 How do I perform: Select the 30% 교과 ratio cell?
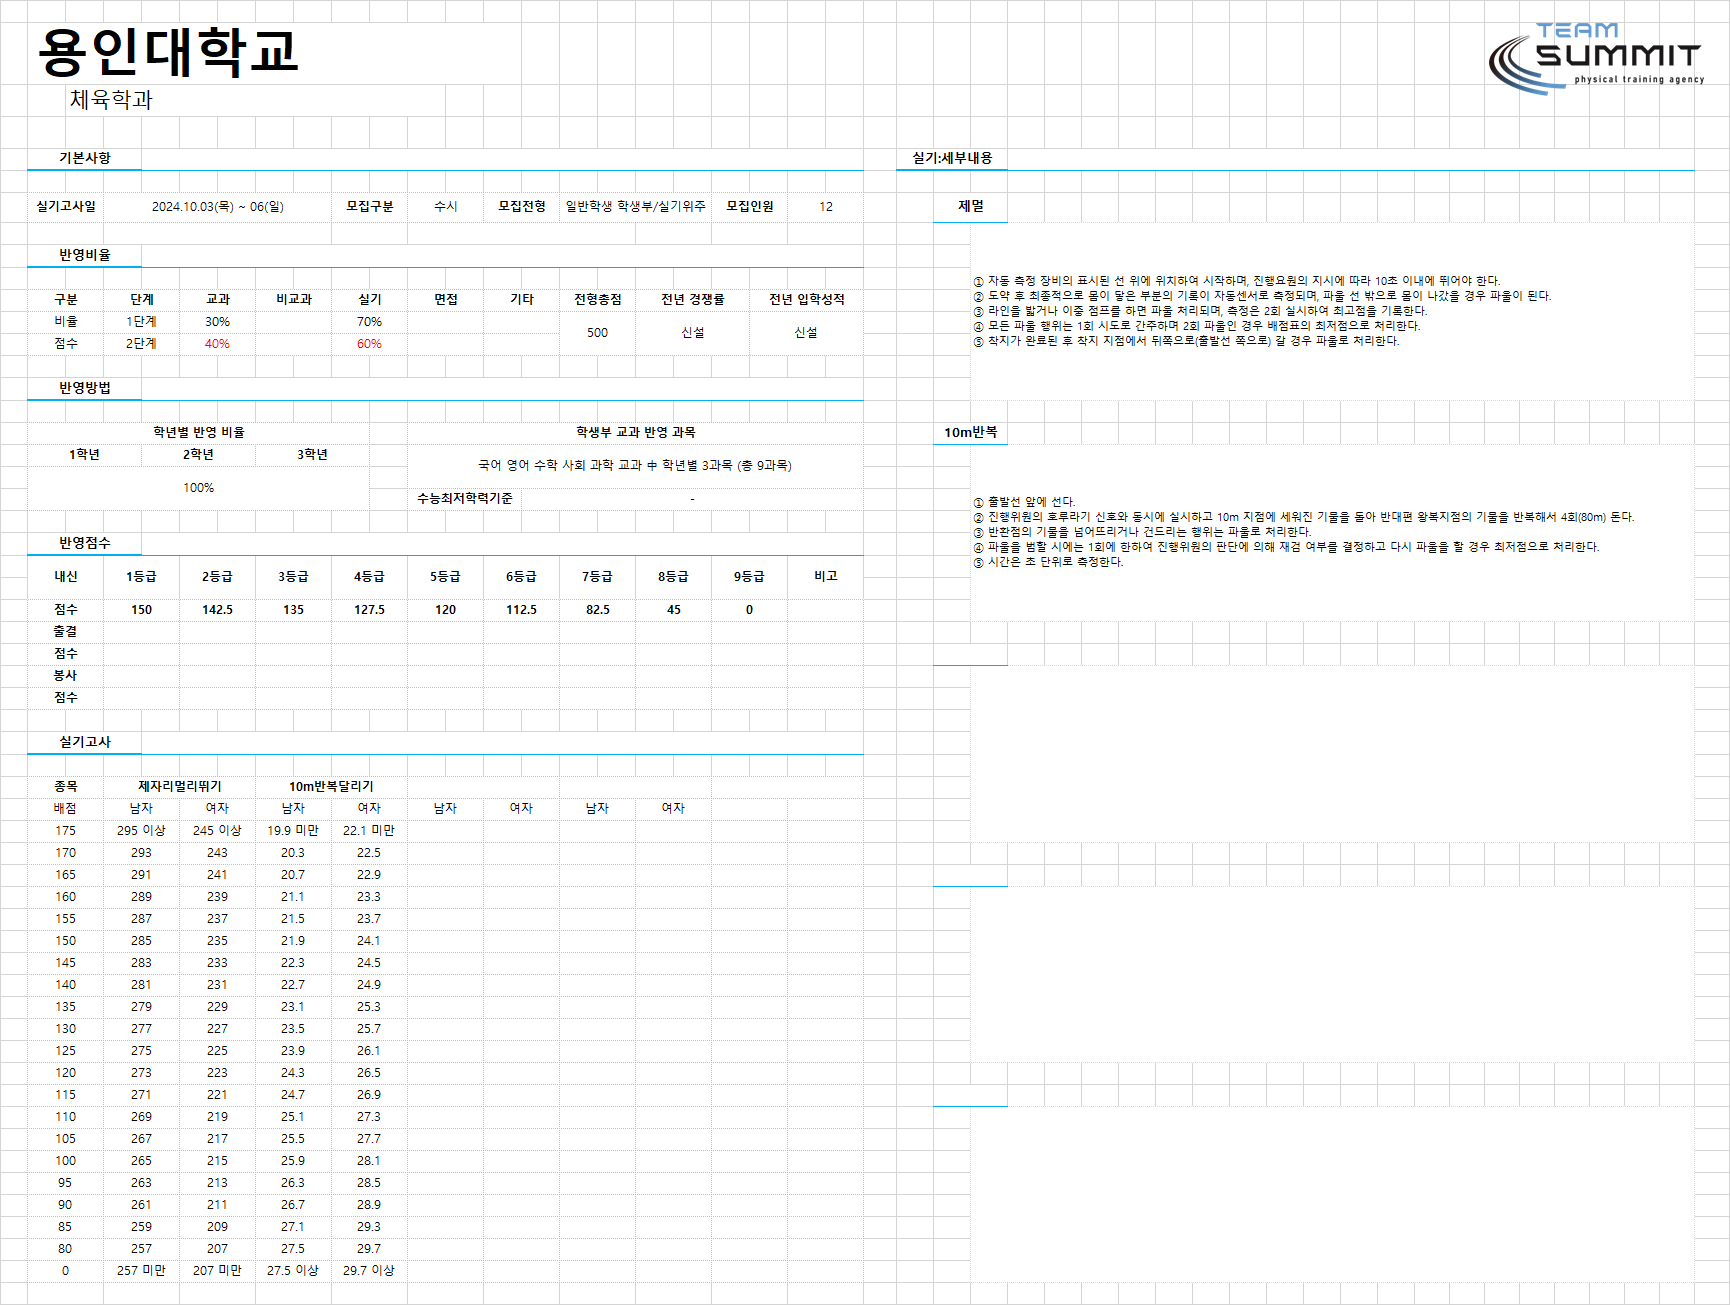point(218,321)
